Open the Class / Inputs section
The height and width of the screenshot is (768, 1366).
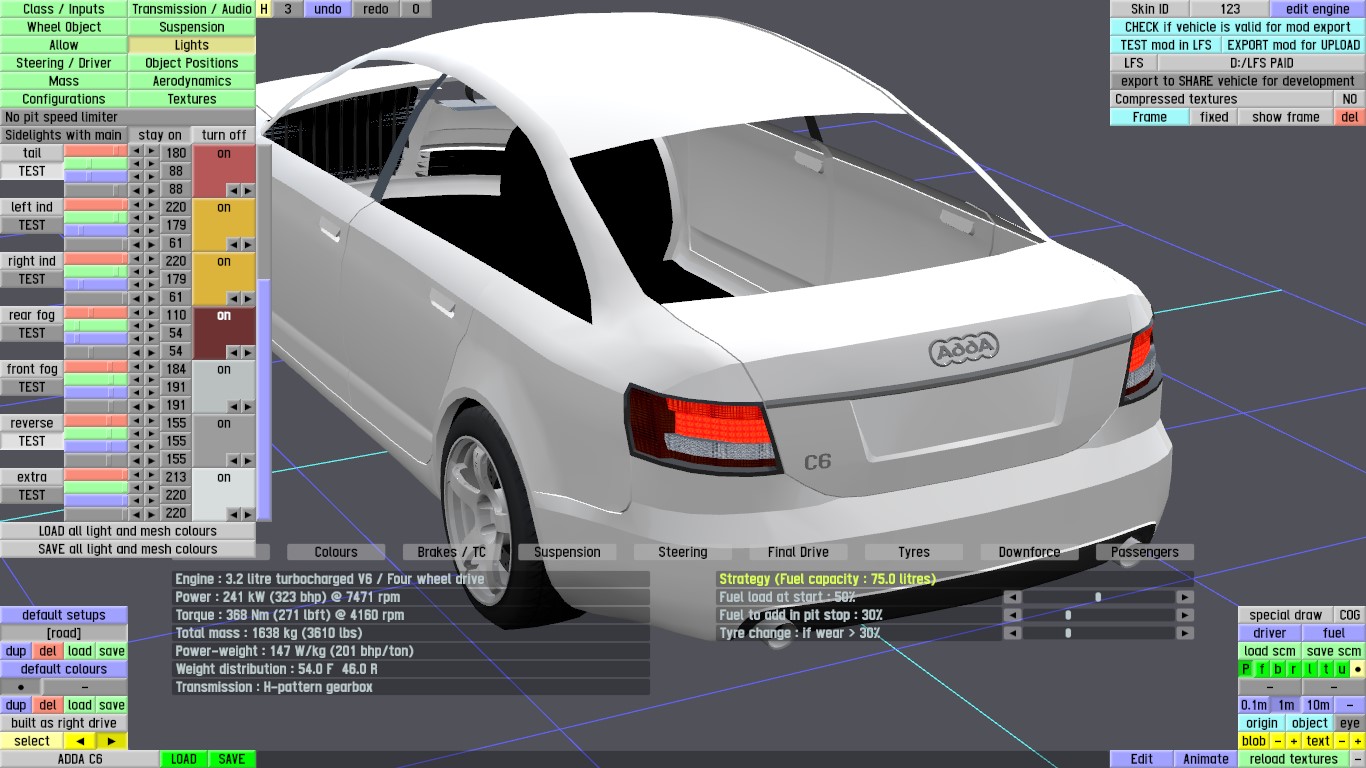pos(64,9)
